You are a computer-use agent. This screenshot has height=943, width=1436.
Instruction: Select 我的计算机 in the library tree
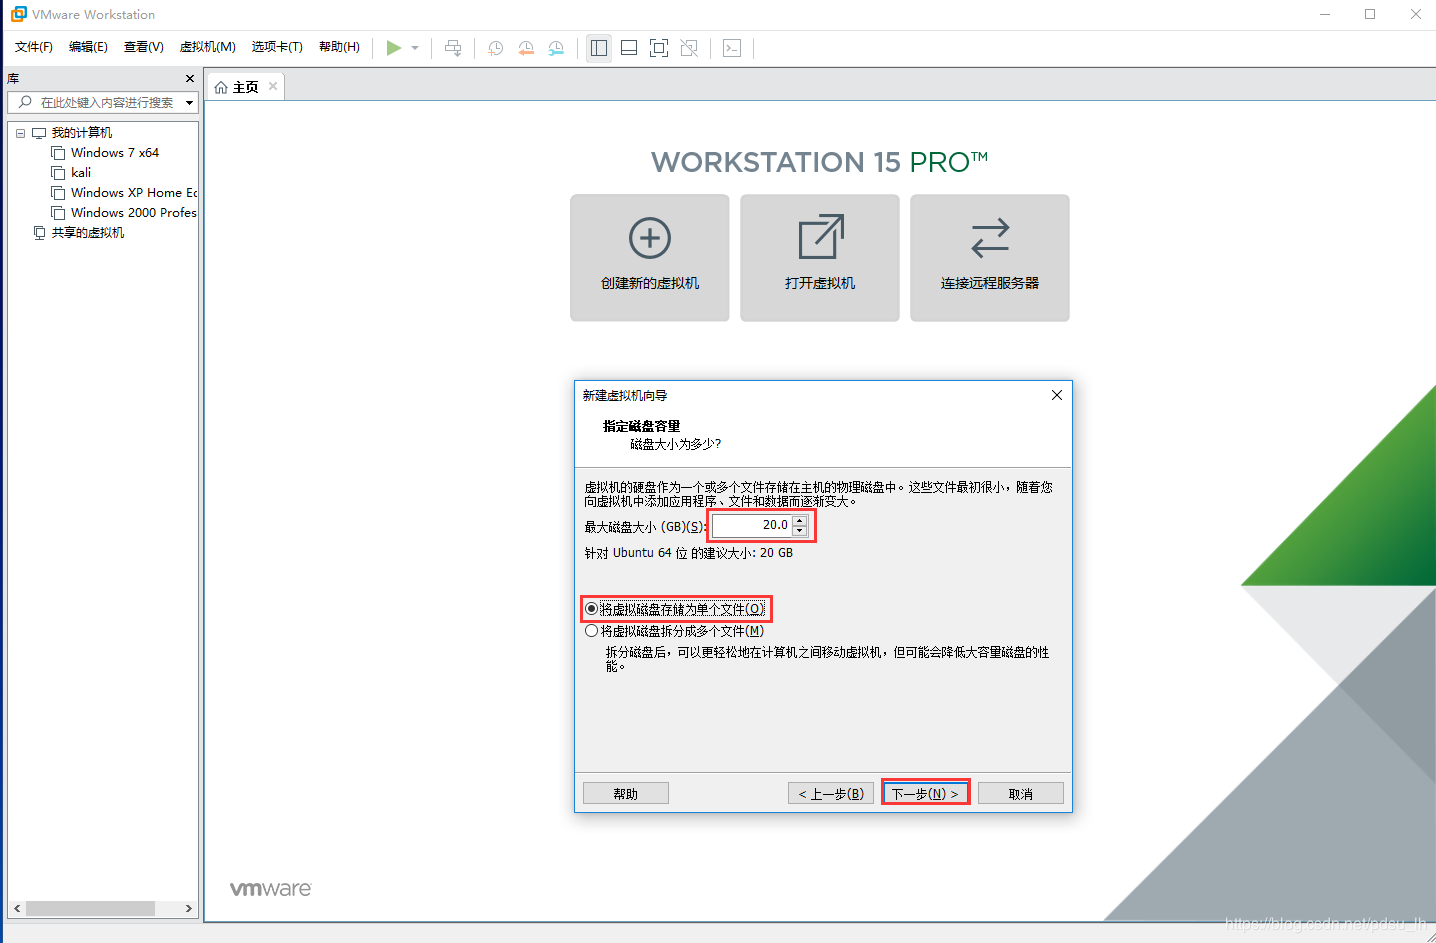[x=82, y=133]
